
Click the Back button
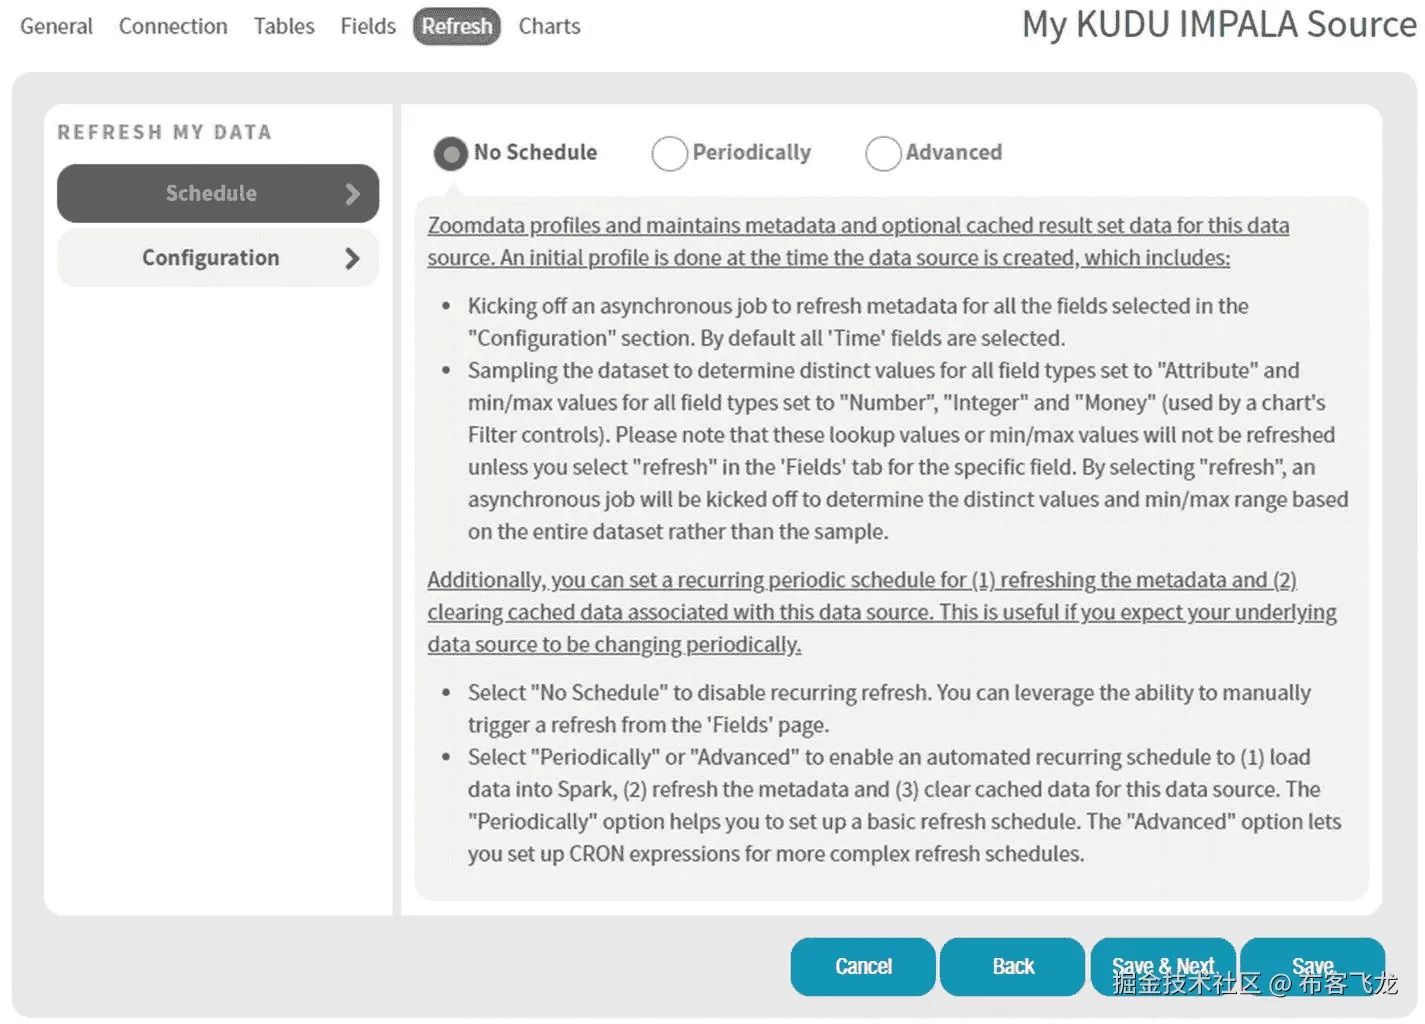1012,966
